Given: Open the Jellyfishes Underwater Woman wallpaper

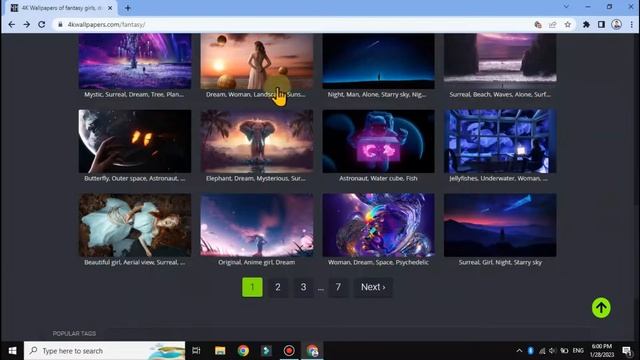Looking at the screenshot, I should [500, 141].
